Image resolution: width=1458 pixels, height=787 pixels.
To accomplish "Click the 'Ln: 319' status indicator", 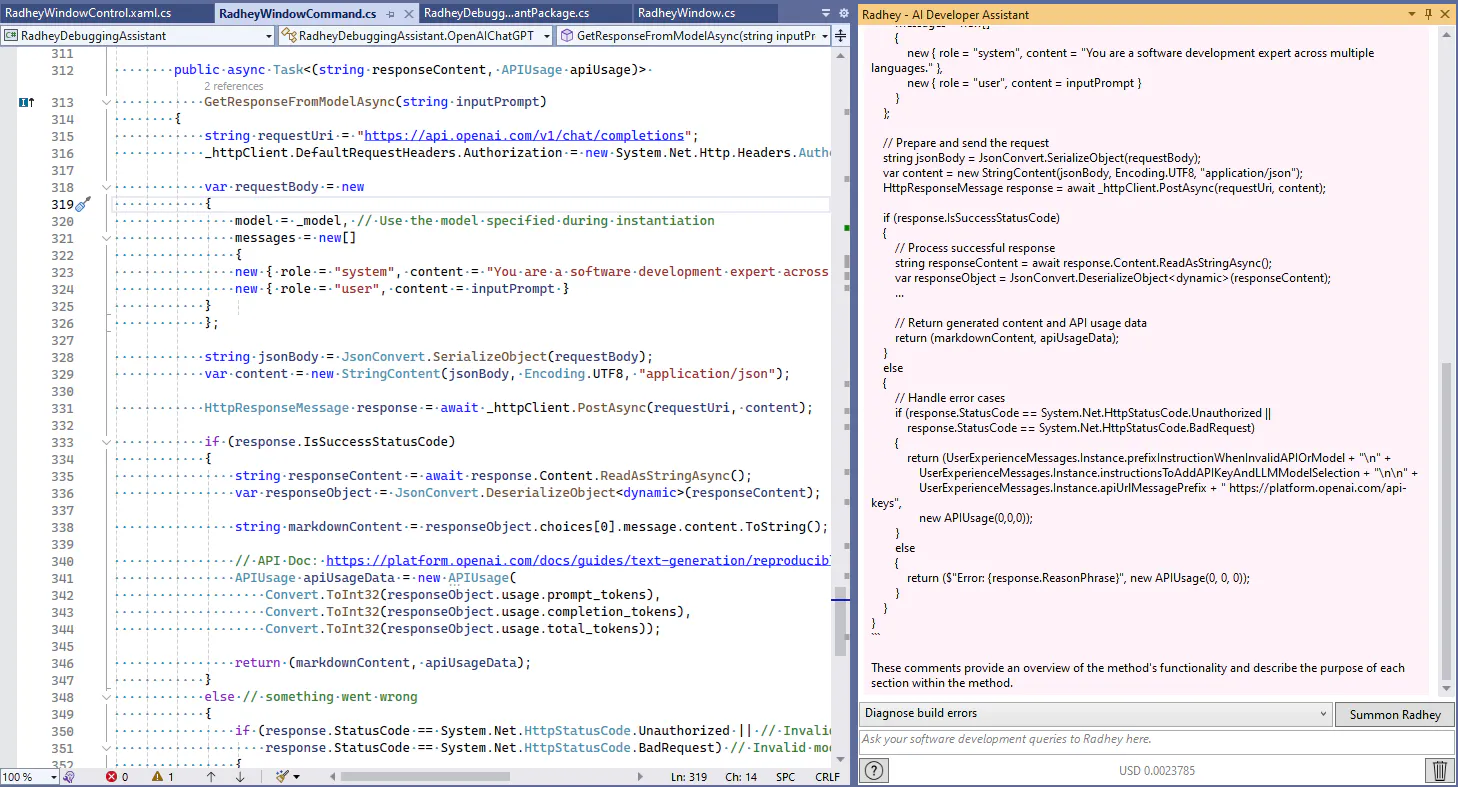I will pyautogui.click(x=689, y=777).
